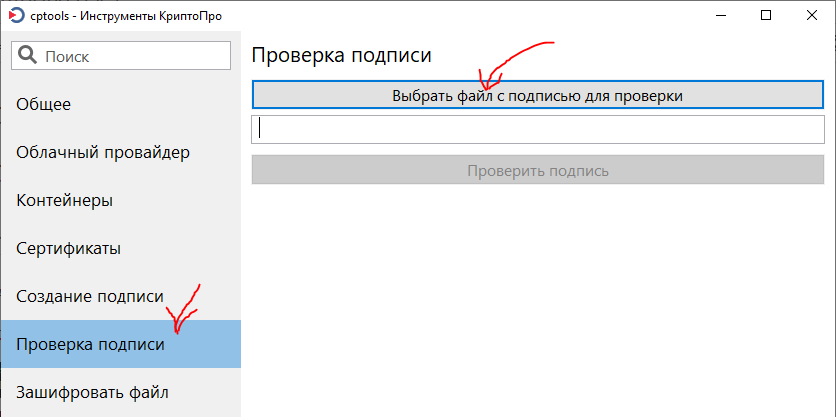
Task: Close the Инструменты КриптоПро window
Action: click(x=811, y=16)
